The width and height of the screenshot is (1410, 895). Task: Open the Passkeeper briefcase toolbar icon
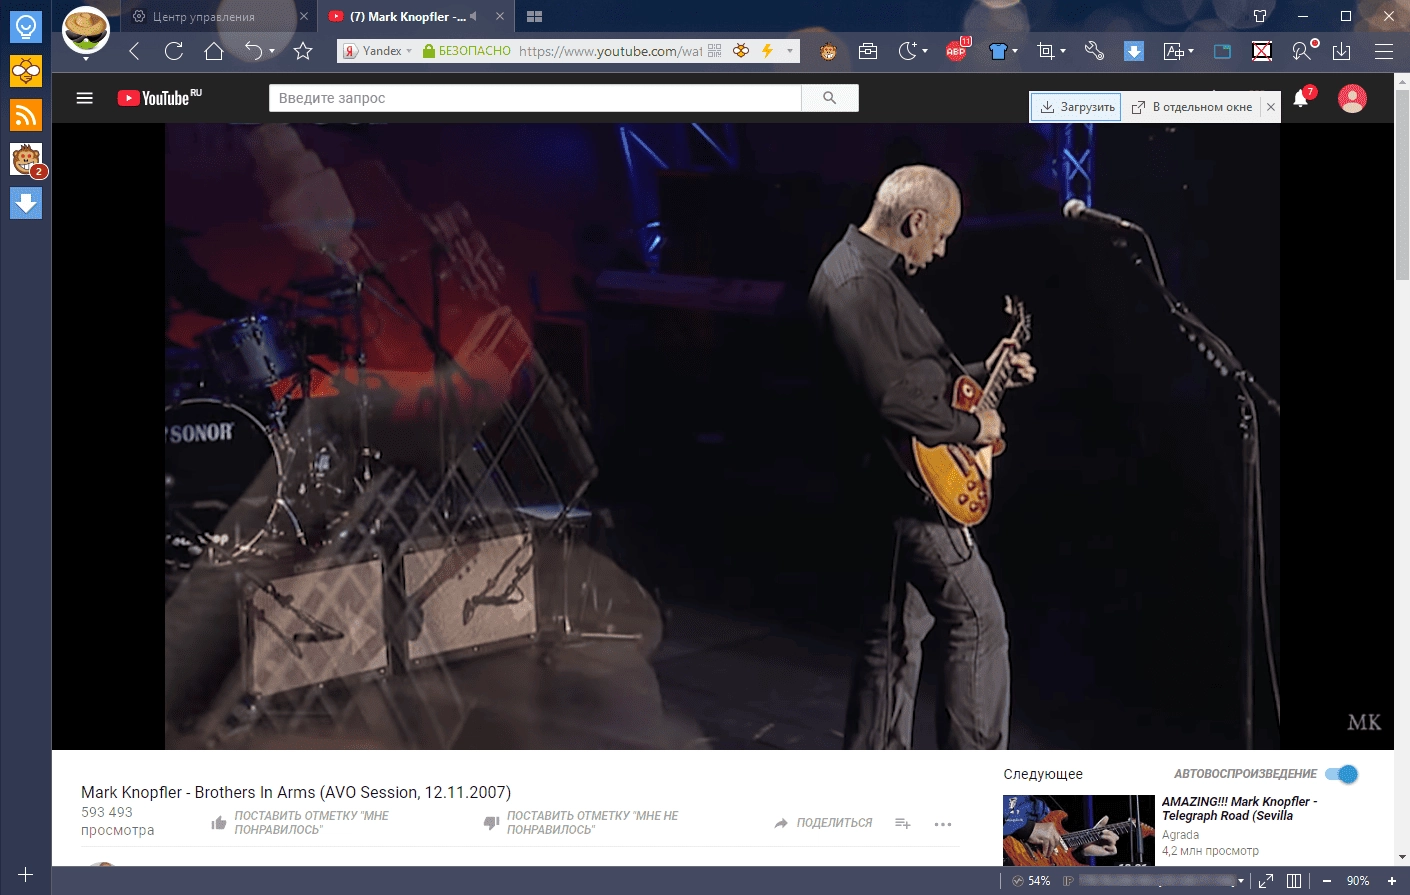(x=868, y=51)
